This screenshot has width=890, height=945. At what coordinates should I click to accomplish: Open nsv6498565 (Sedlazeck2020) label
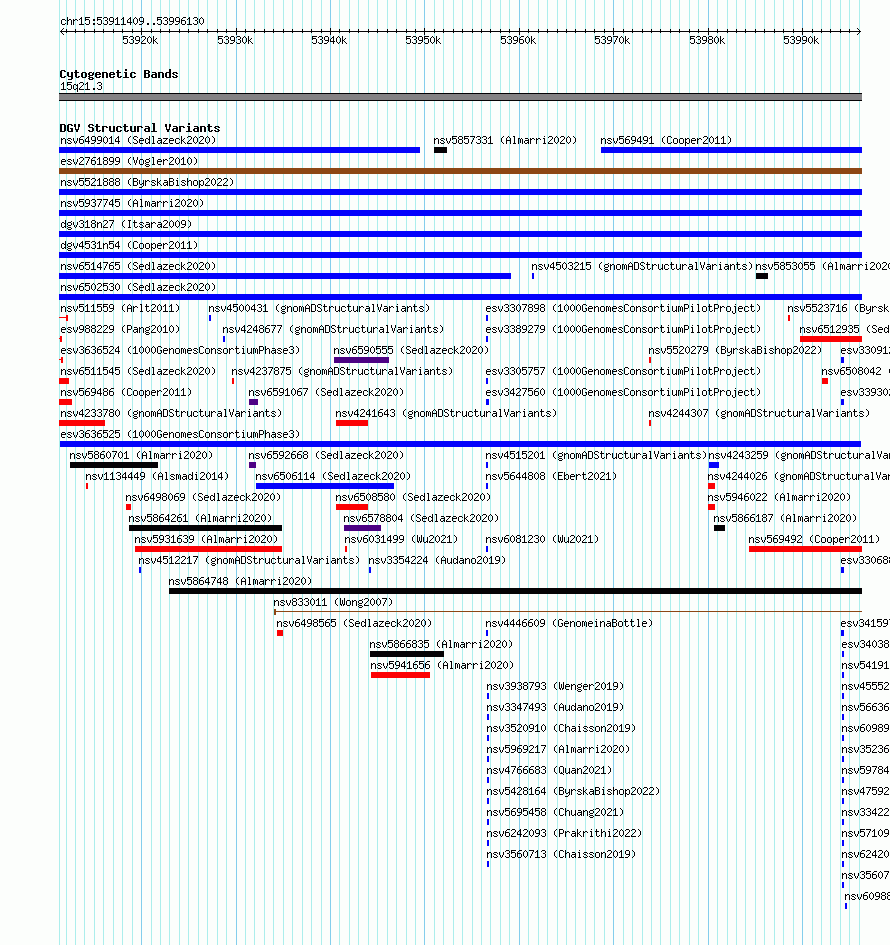pyautogui.click(x=354, y=624)
